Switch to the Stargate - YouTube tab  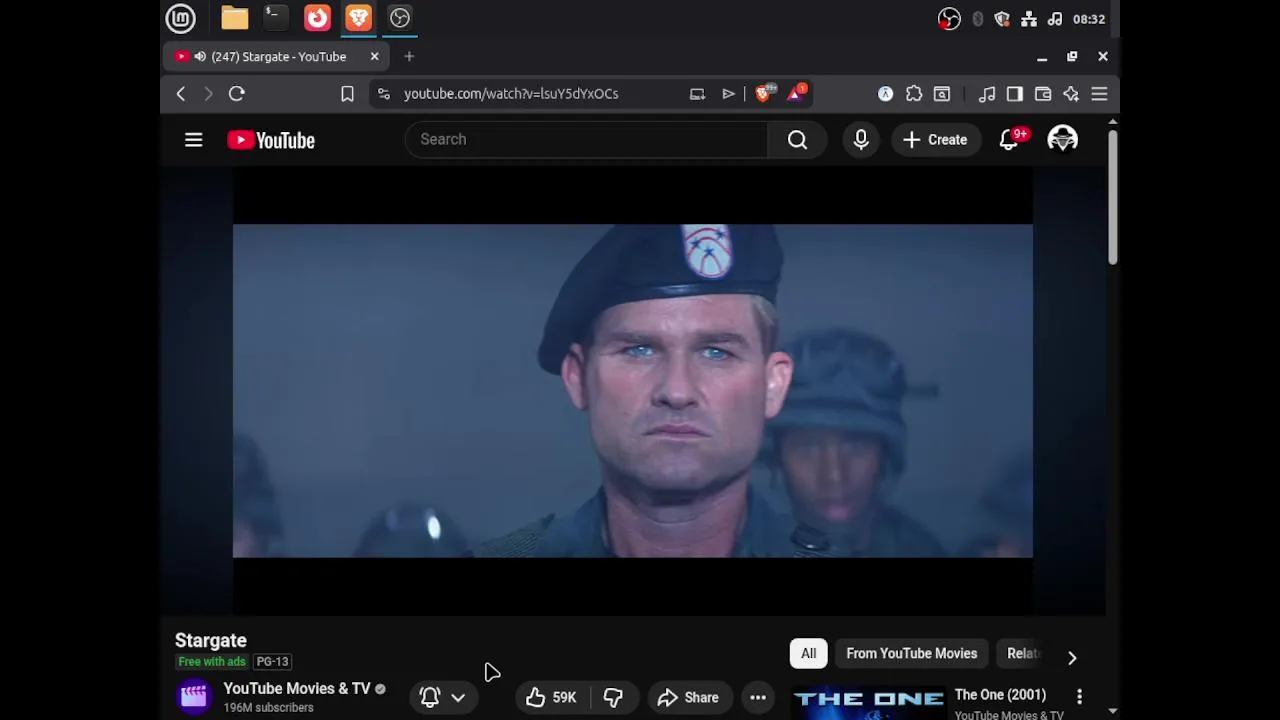tap(274, 56)
